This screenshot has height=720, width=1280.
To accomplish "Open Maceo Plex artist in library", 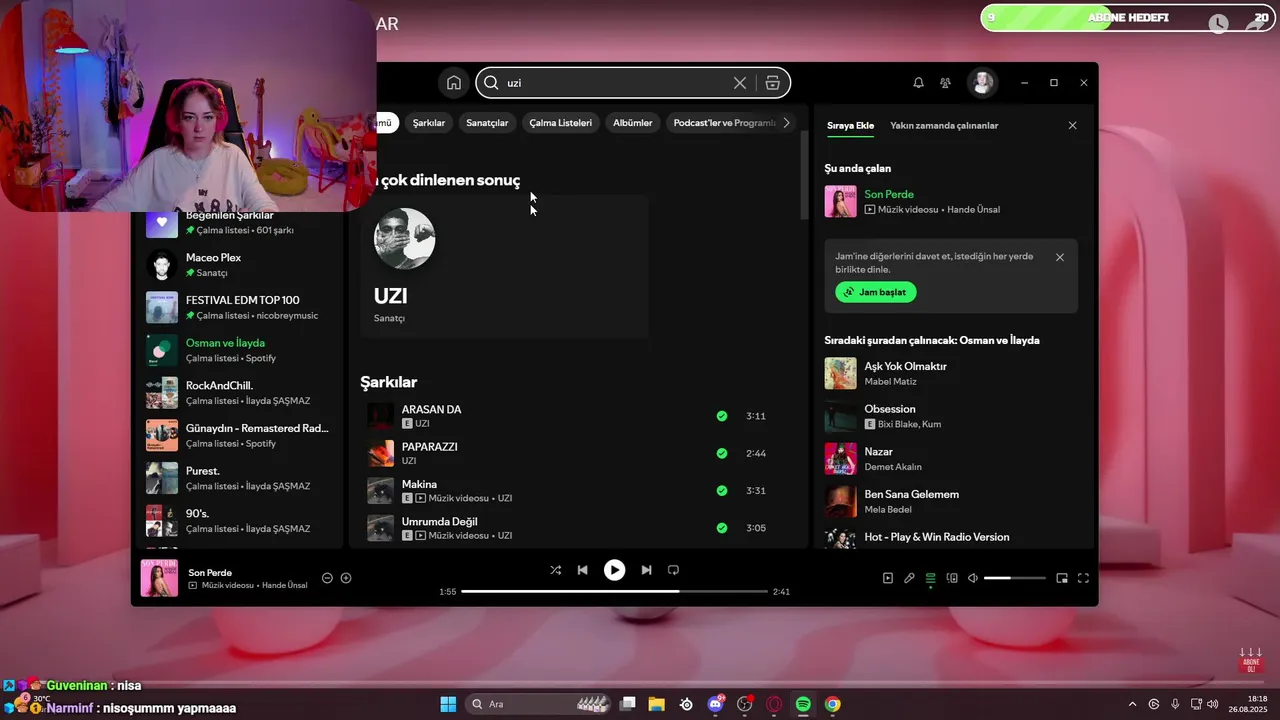I will (x=240, y=265).
